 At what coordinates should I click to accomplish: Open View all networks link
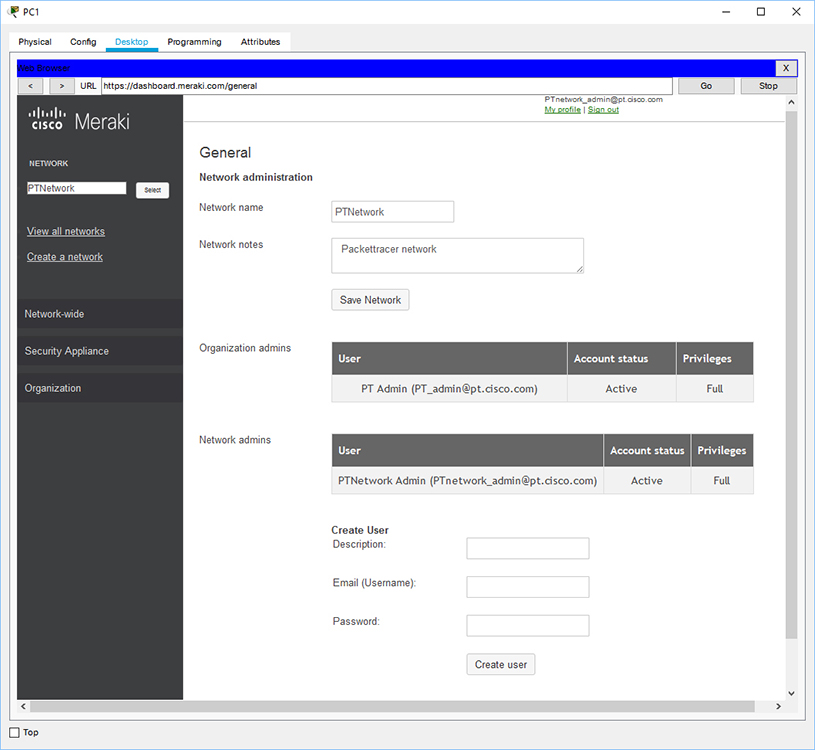(65, 231)
